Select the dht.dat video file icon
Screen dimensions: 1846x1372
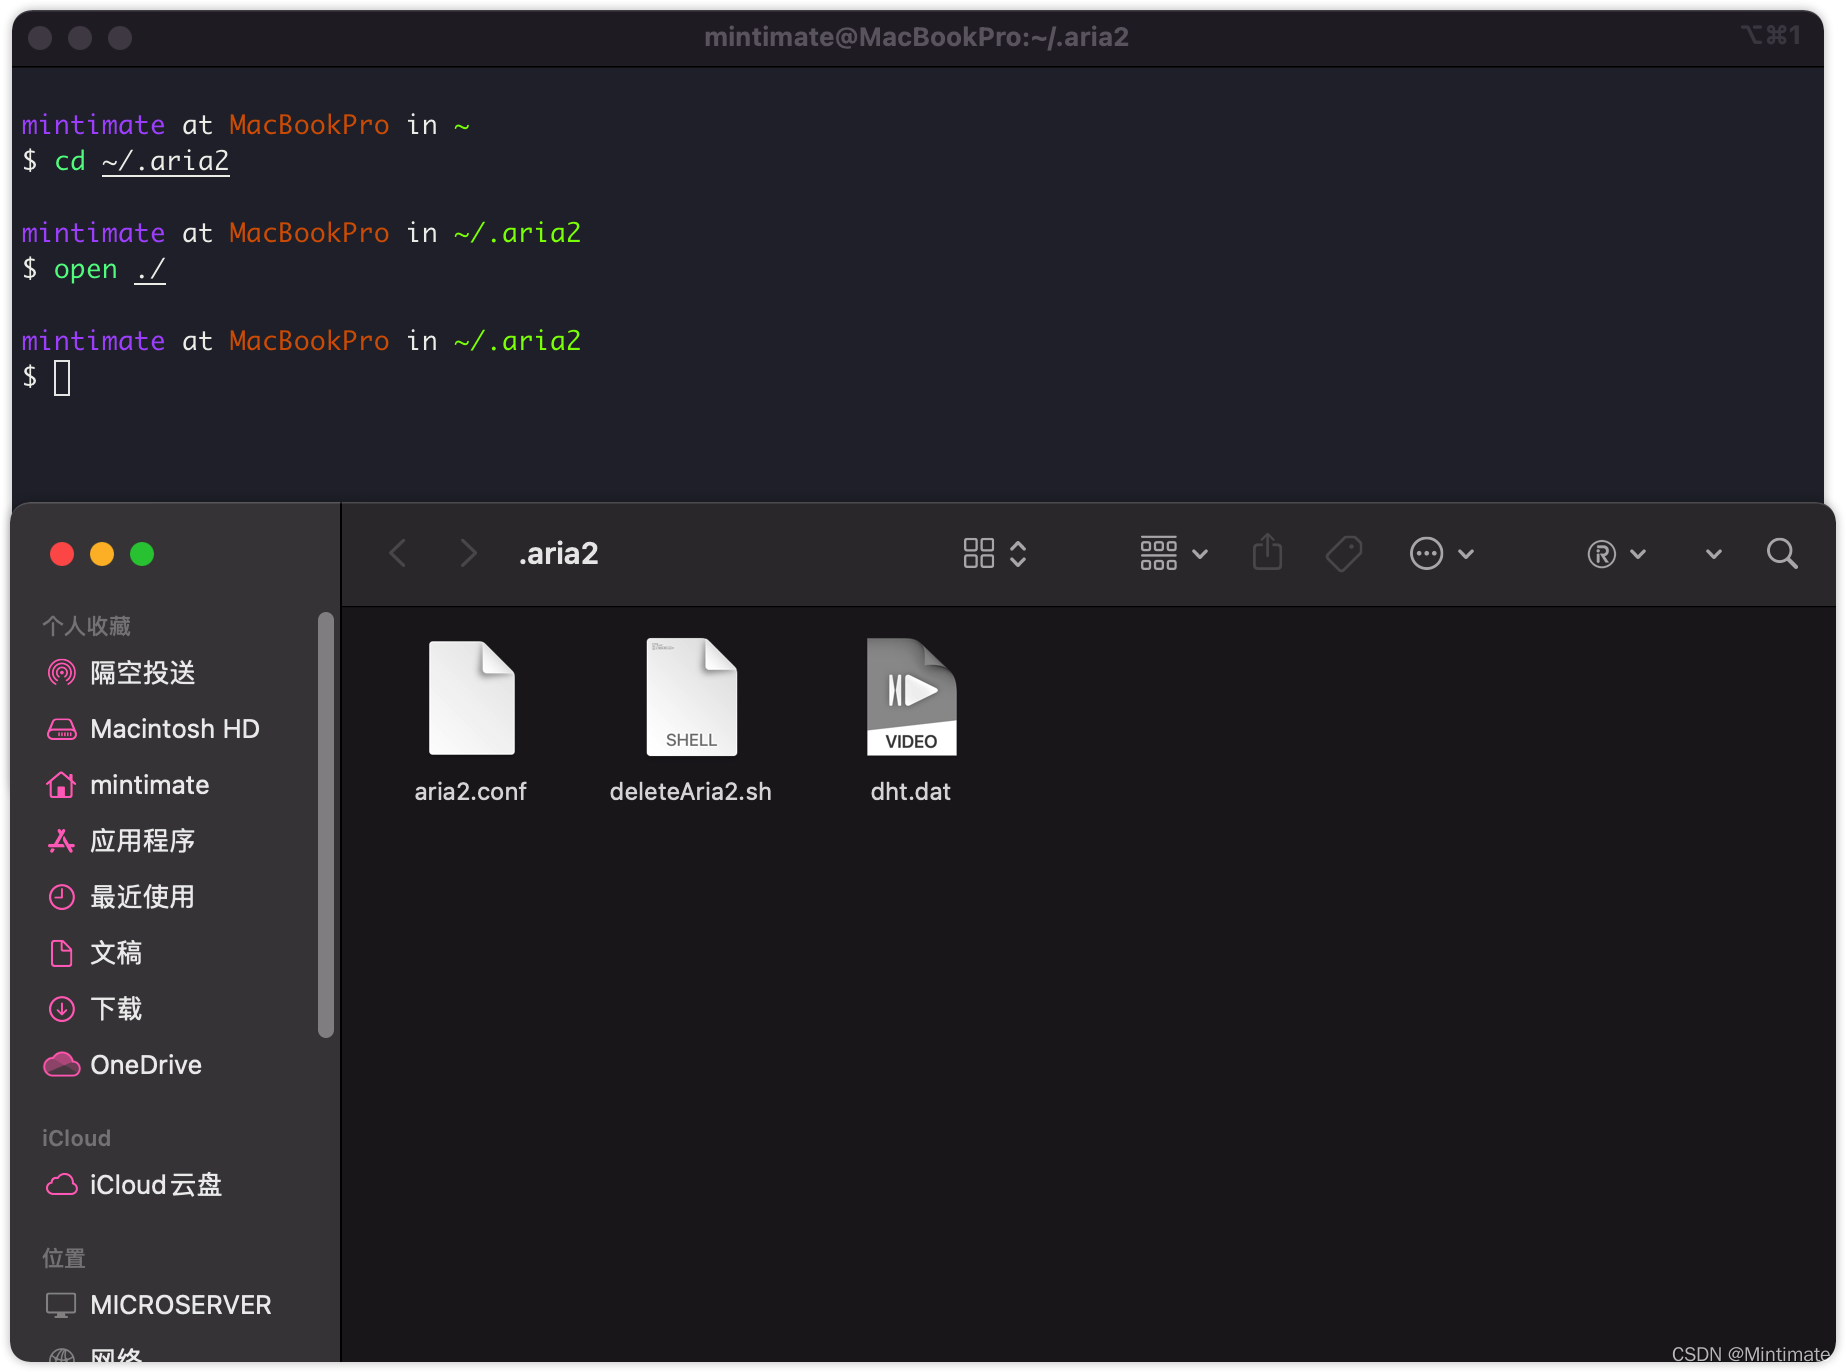point(911,697)
